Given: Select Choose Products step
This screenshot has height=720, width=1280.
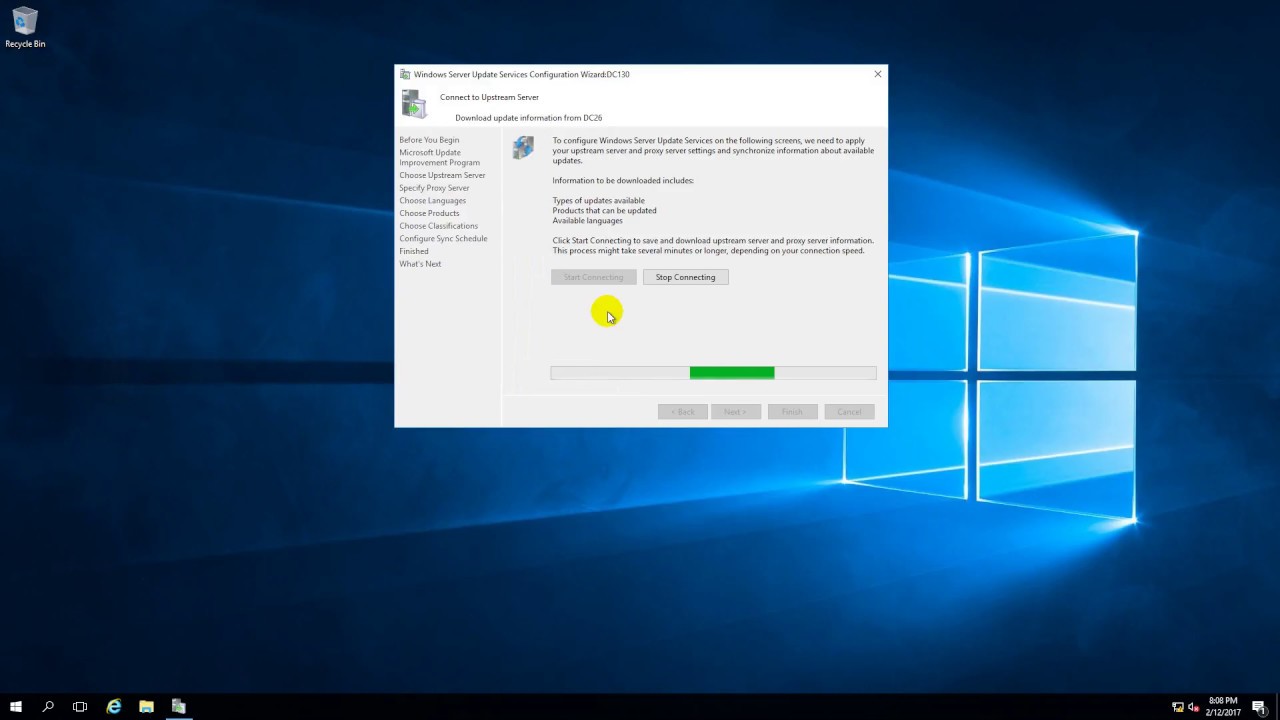Looking at the screenshot, I should tap(429, 213).
